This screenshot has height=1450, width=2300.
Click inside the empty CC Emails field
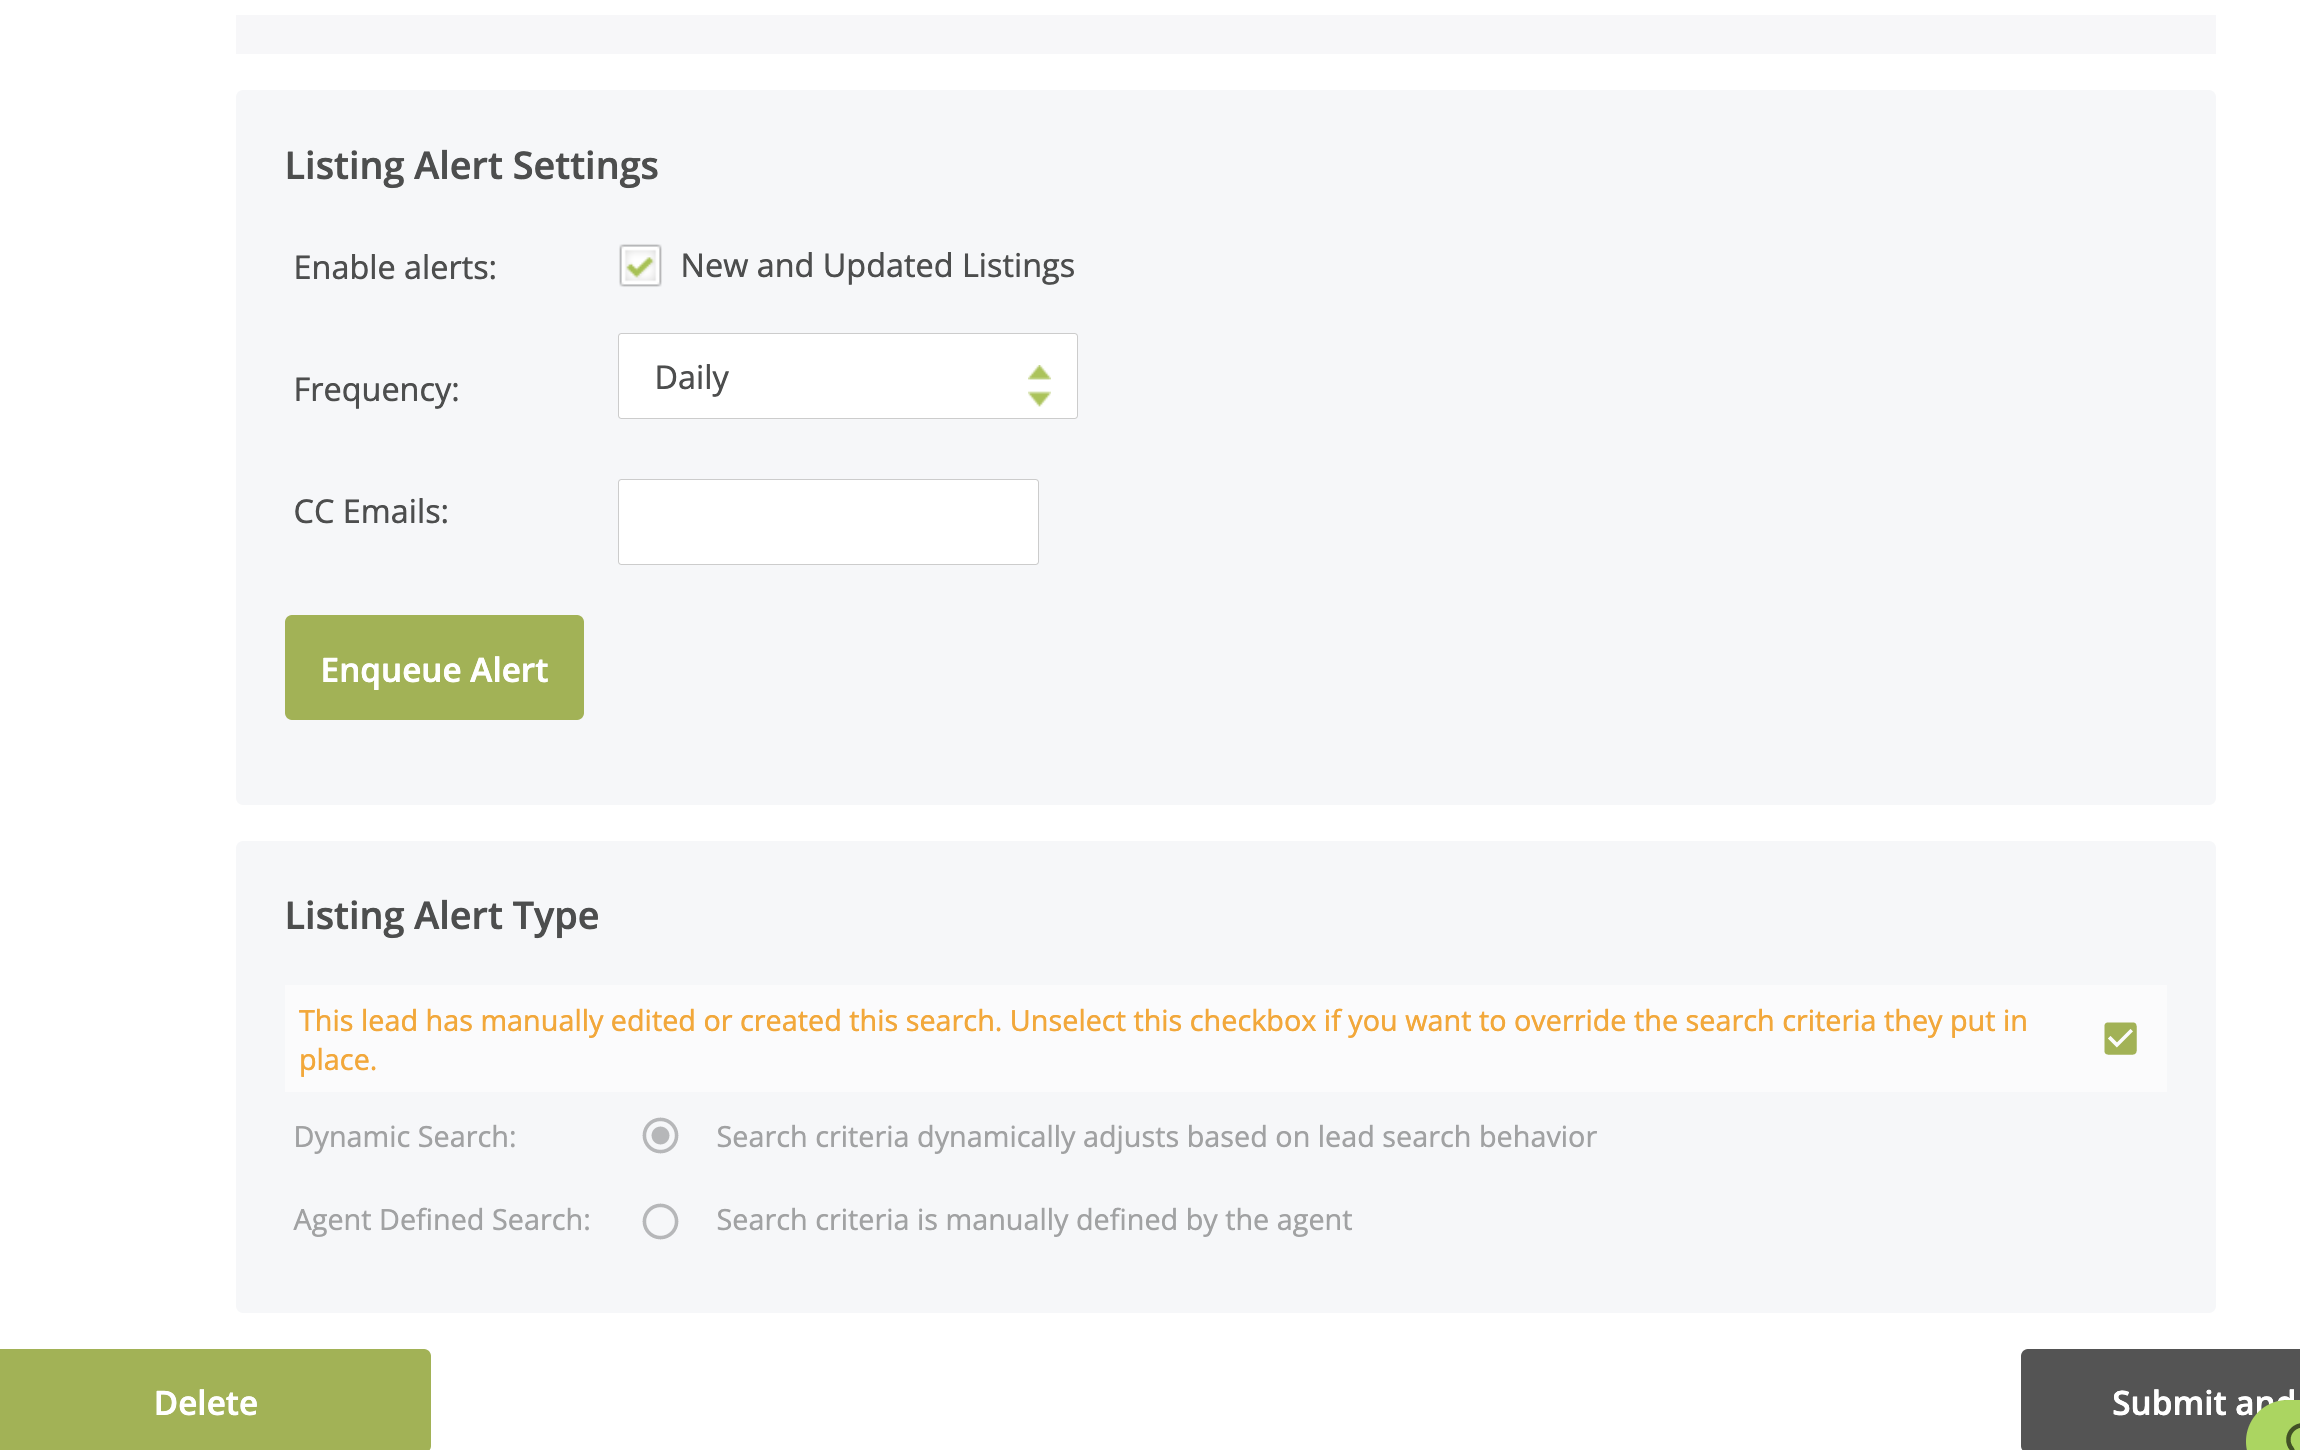click(828, 521)
